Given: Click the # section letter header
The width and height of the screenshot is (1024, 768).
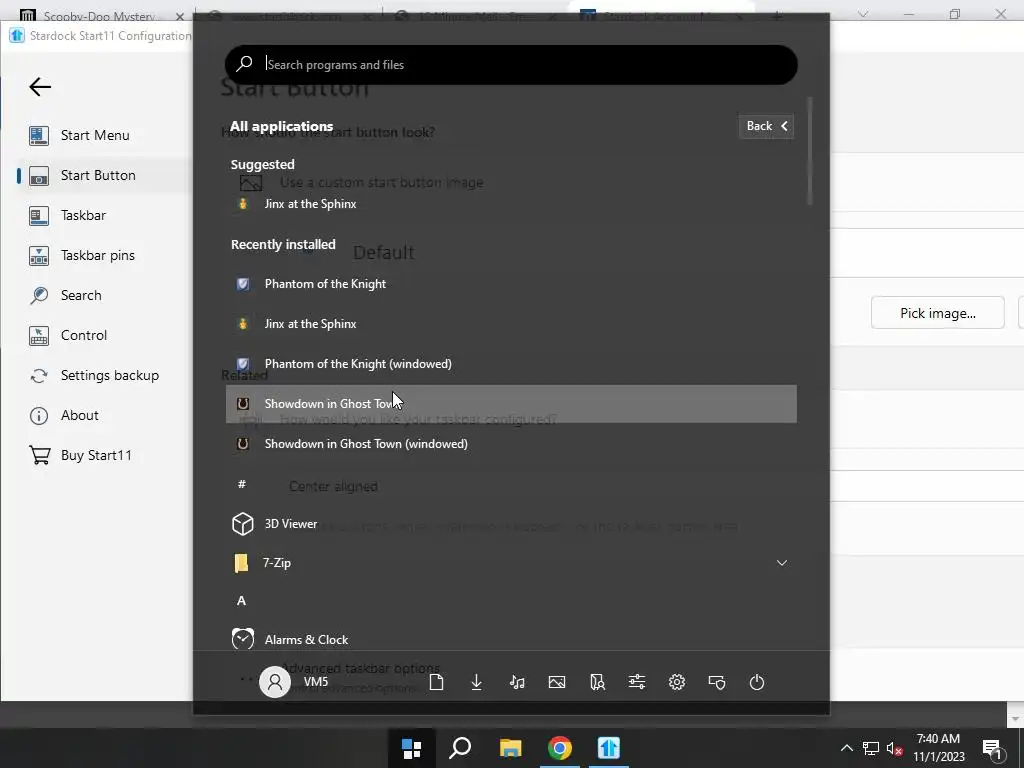Looking at the screenshot, I should tap(242, 484).
